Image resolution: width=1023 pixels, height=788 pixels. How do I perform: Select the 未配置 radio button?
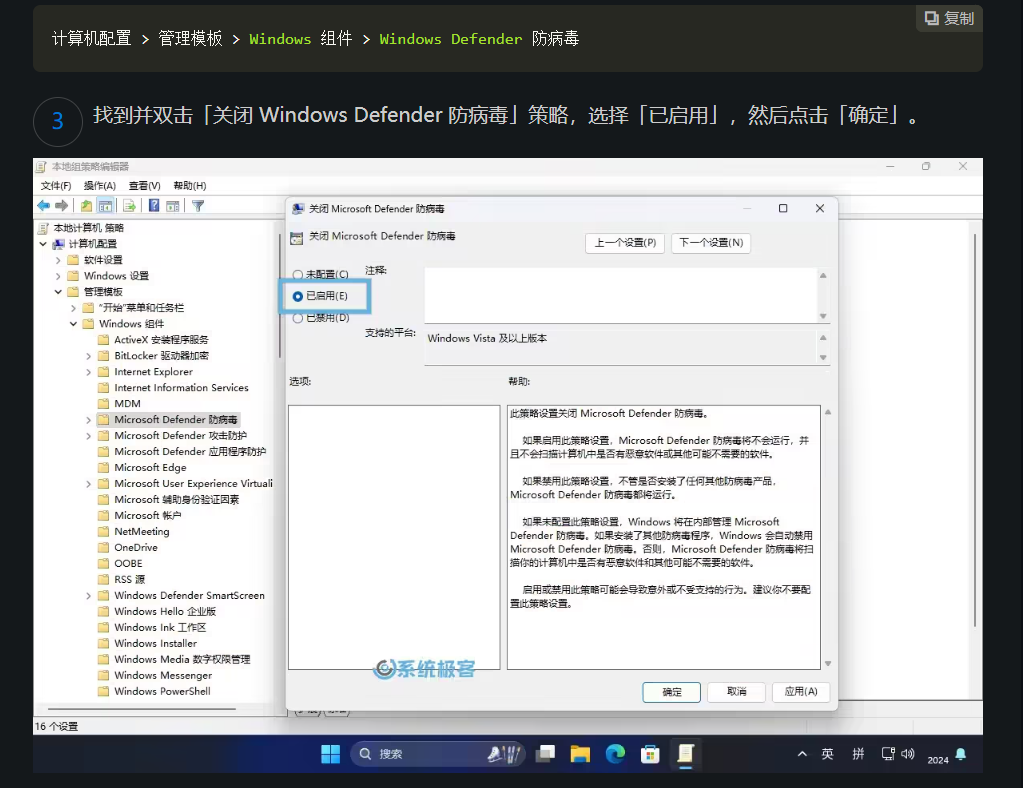[298, 275]
